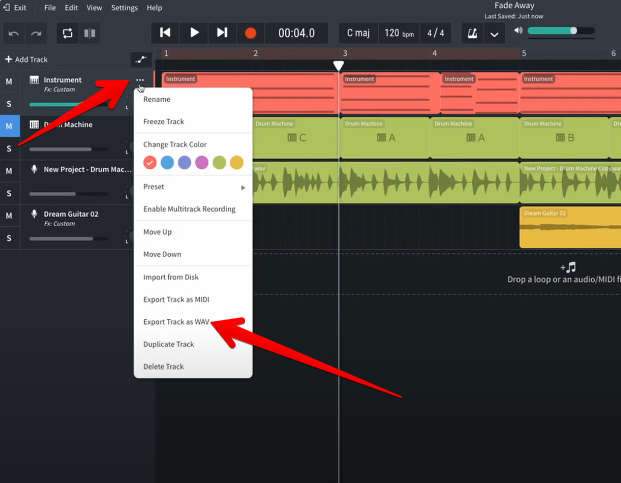621x483 pixels.
Task: Pick the pink track color
Action: tap(202, 162)
